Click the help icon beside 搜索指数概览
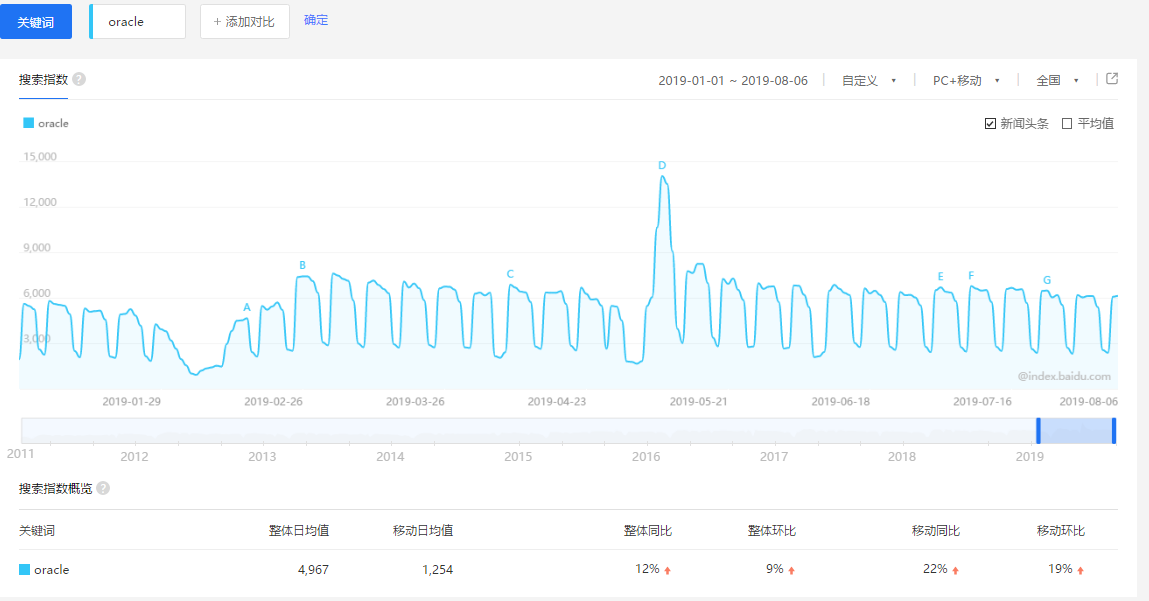Screen dimensions: 1149x601 (103, 488)
